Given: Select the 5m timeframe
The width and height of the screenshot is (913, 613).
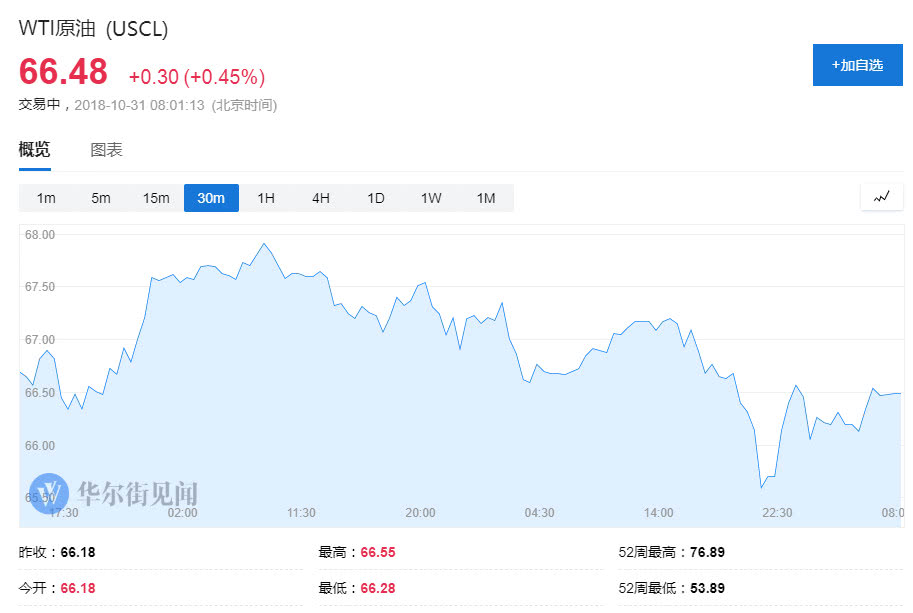Looking at the screenshot, I should (x=101, y=198).
